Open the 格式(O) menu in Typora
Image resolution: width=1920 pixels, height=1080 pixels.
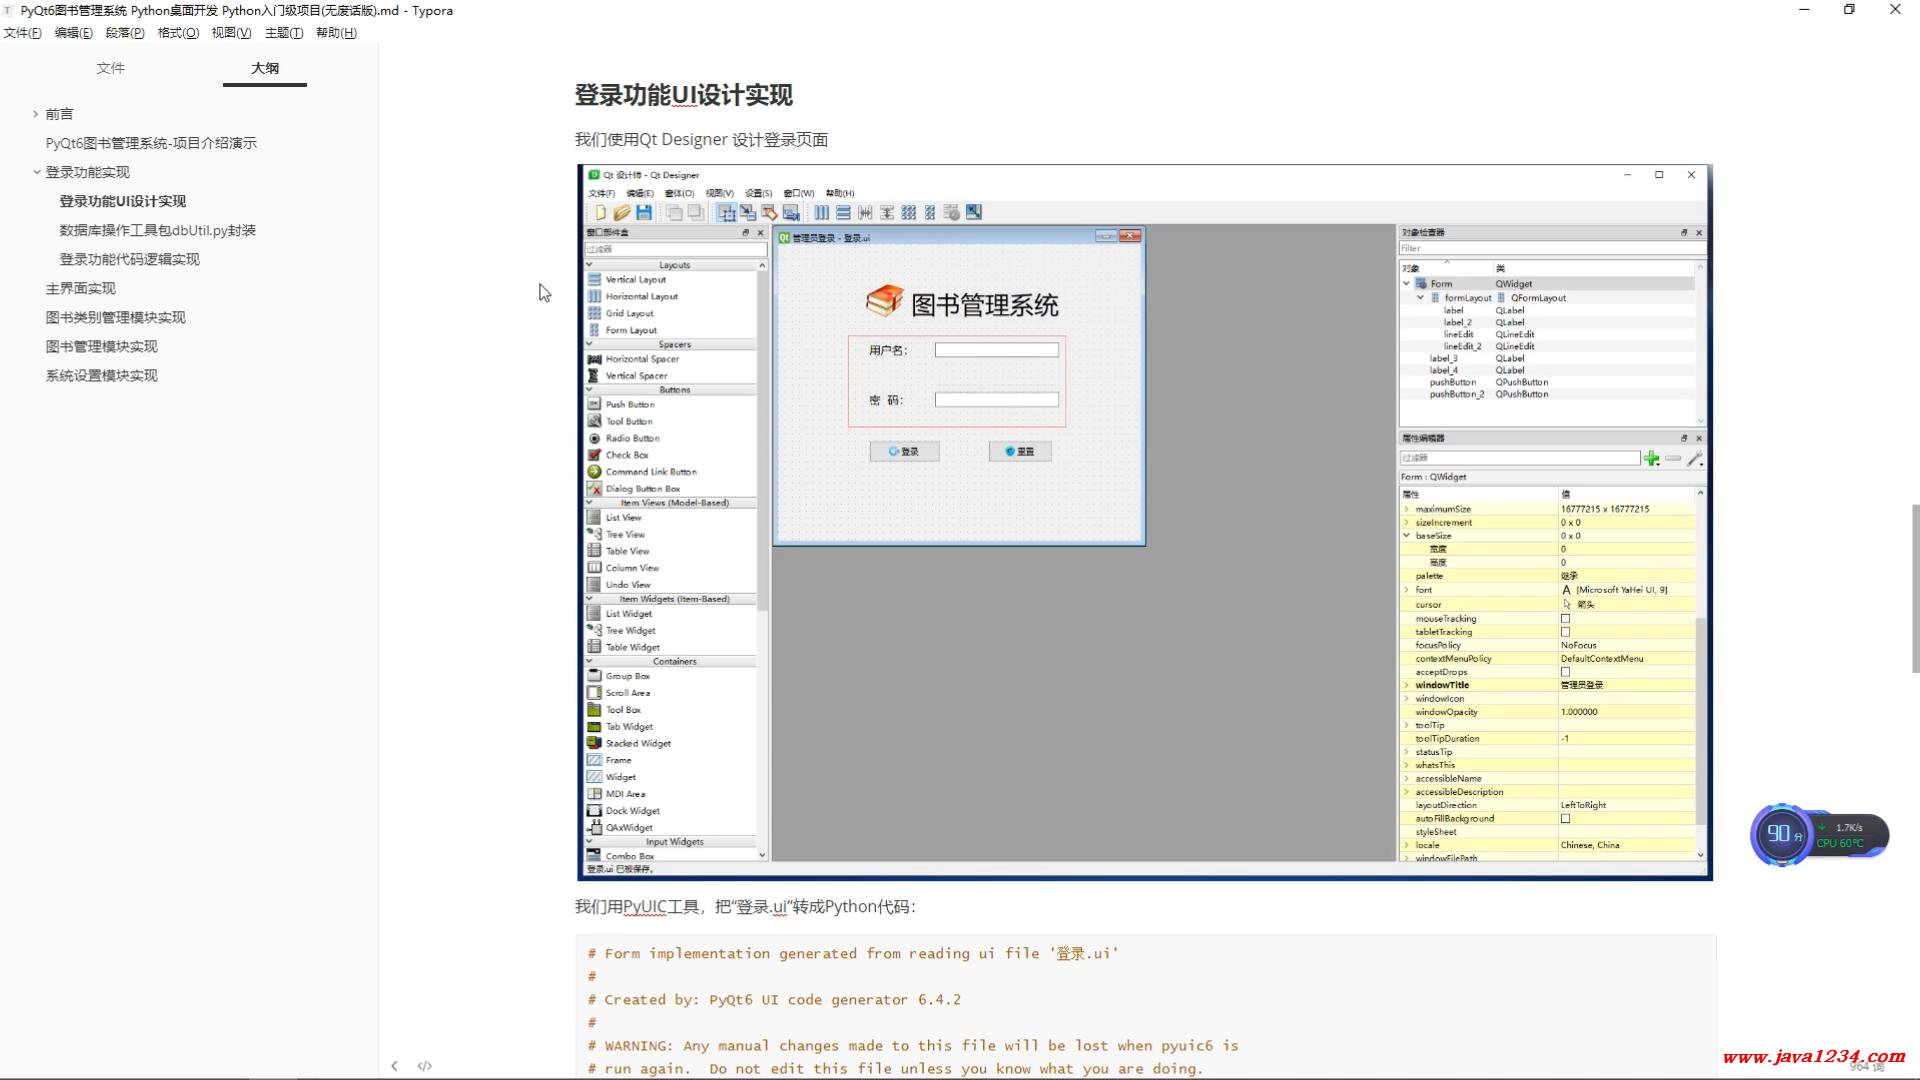[x=179, y=33]
